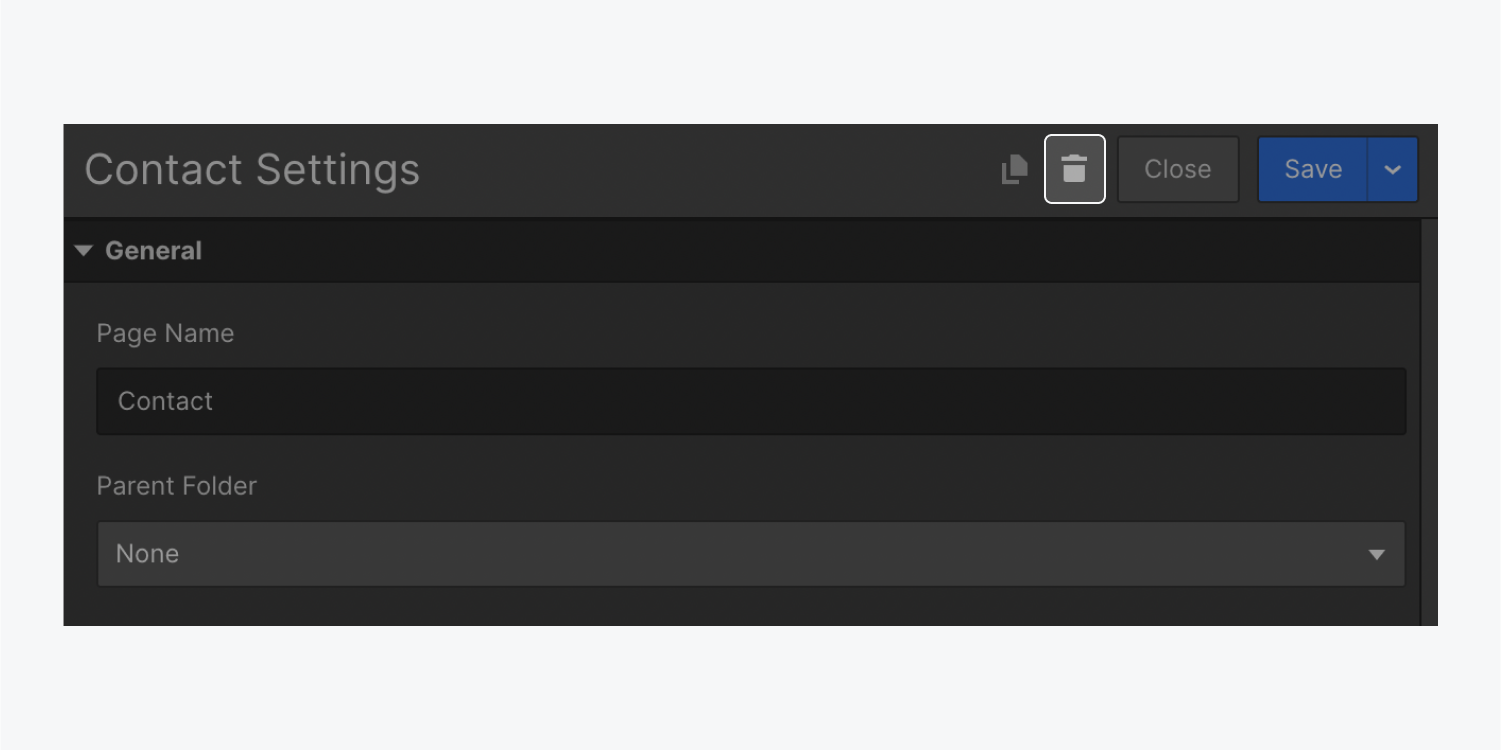Click the Contact text in the name field

click(x=165, y=401)
